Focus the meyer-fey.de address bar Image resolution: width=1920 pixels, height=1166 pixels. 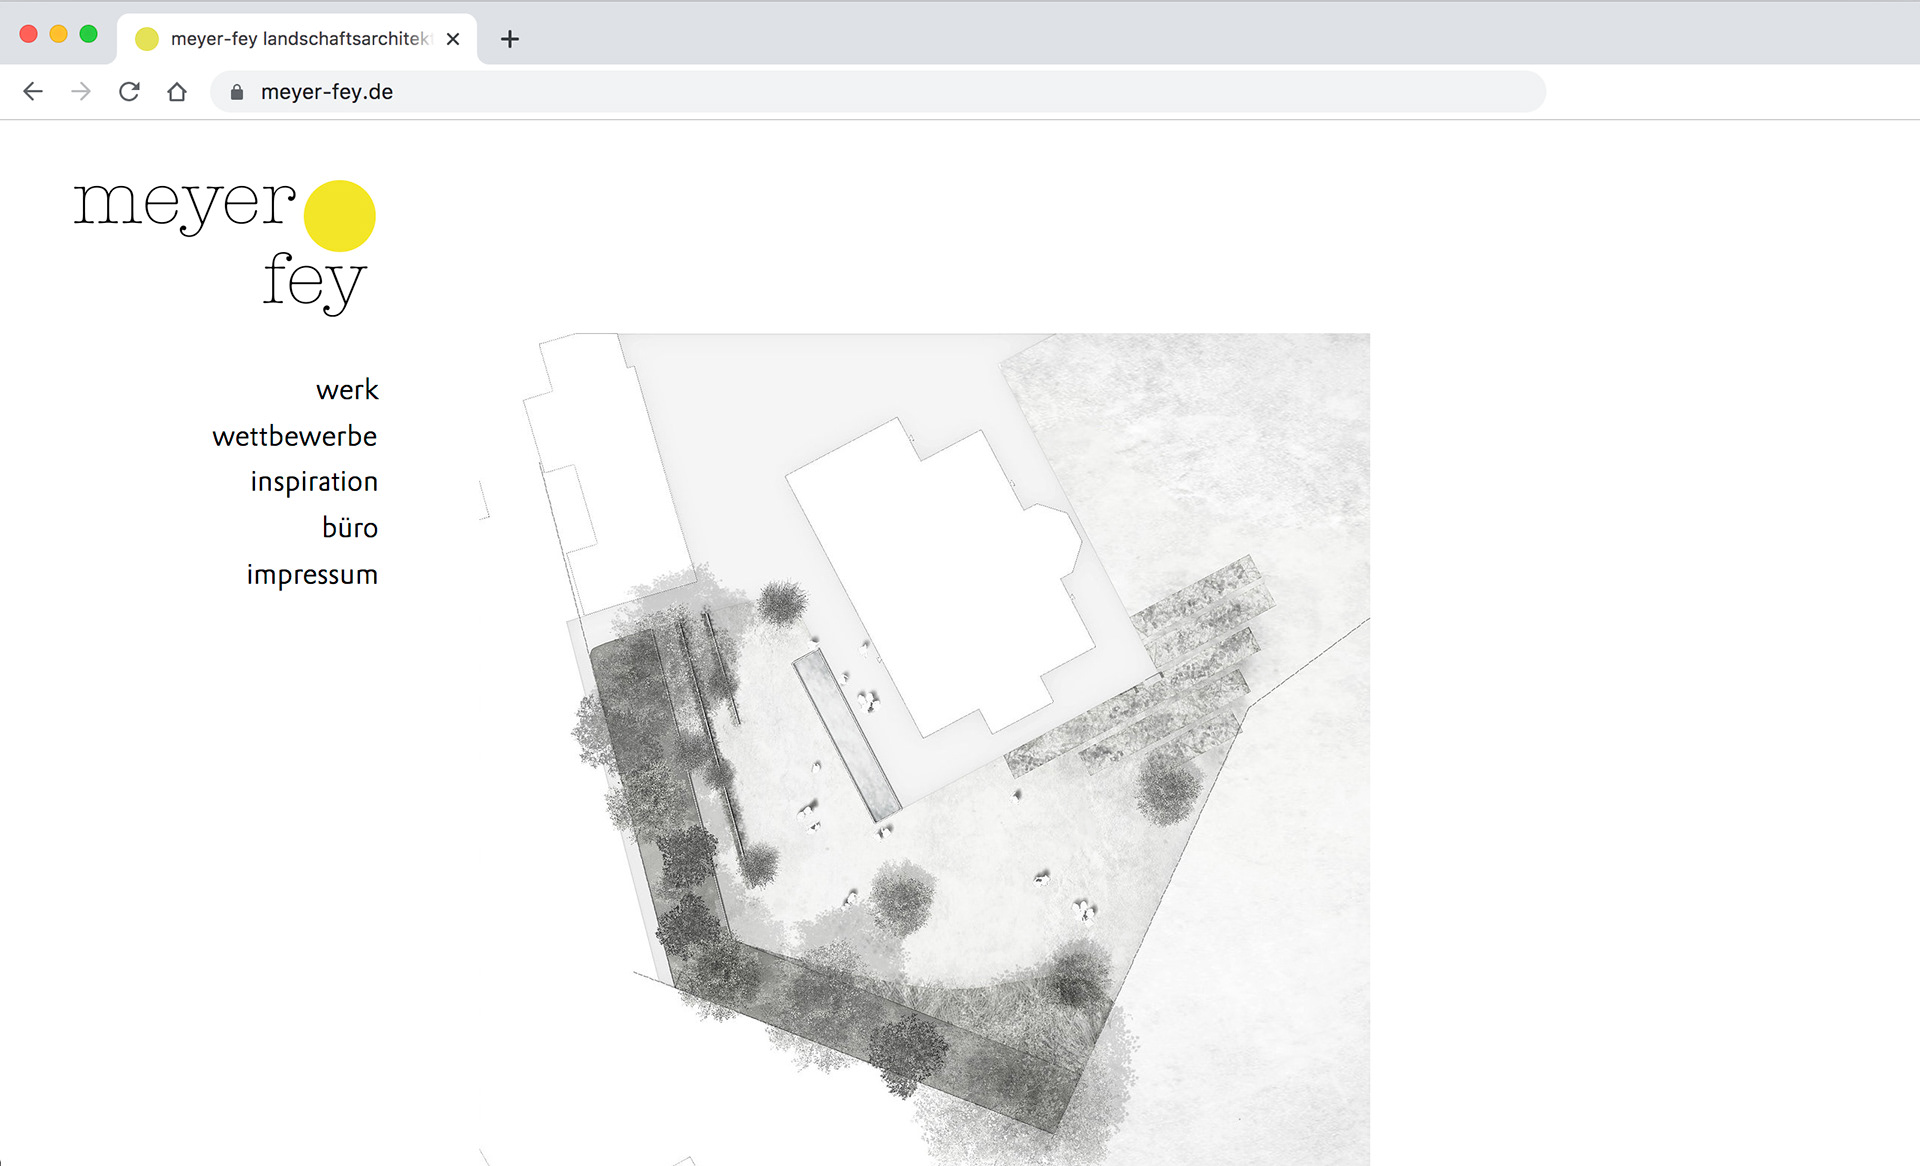[878, 92]
